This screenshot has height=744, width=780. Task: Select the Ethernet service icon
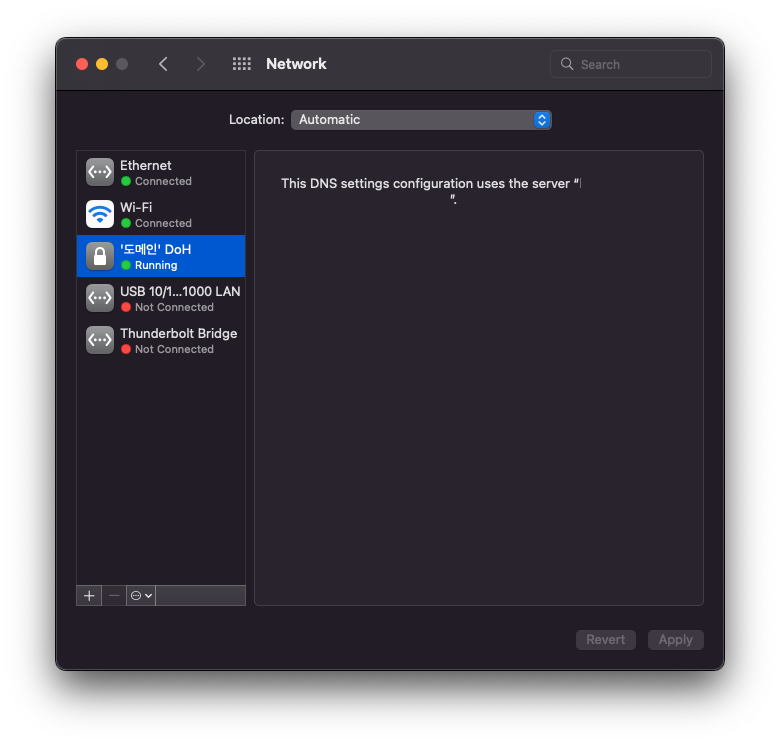pos(100,172)
